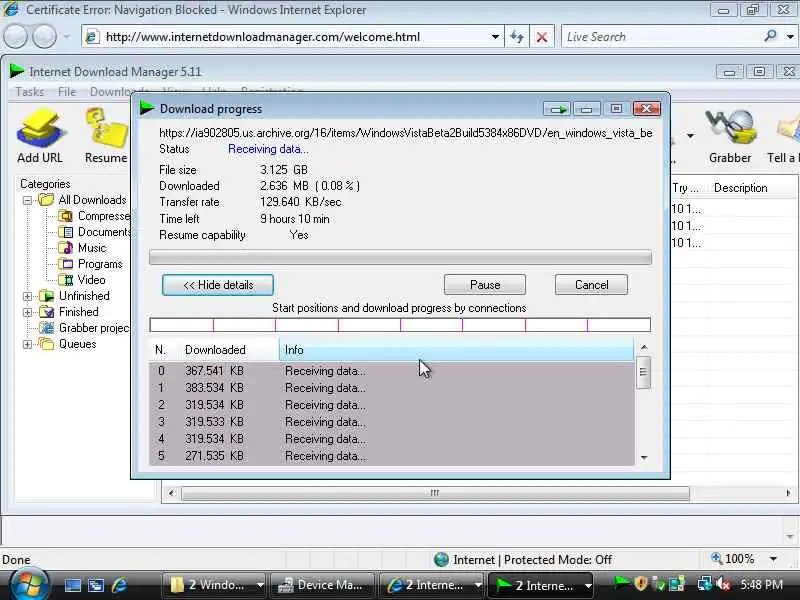Open the address bar history dropdown
Image resolution: width=800 pixels, height=600 pixels.
[494, 37]
